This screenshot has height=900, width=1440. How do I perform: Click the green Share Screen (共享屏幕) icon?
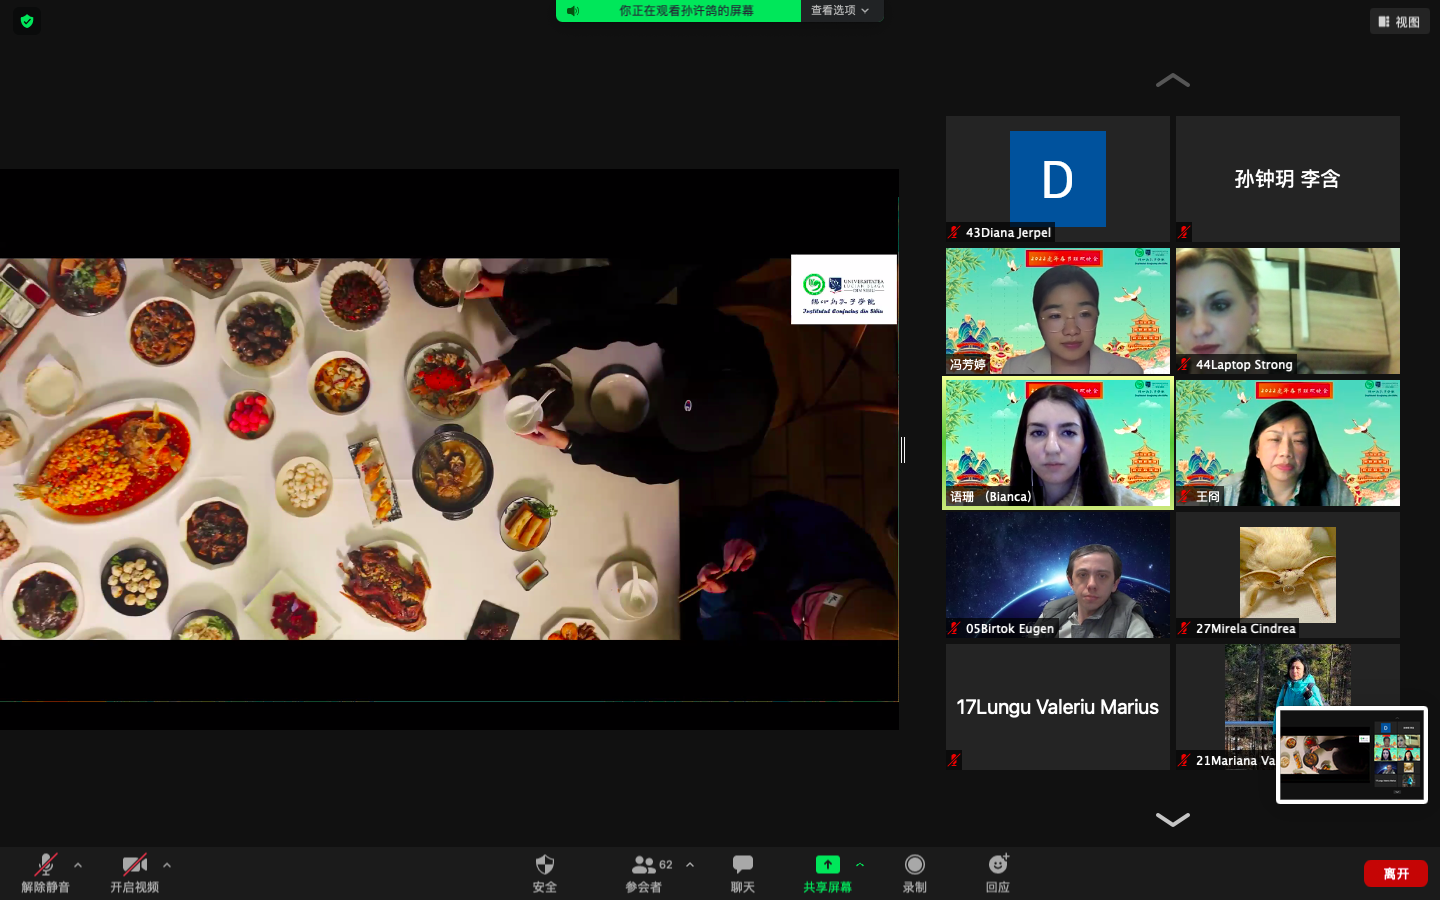click(827, 865)
